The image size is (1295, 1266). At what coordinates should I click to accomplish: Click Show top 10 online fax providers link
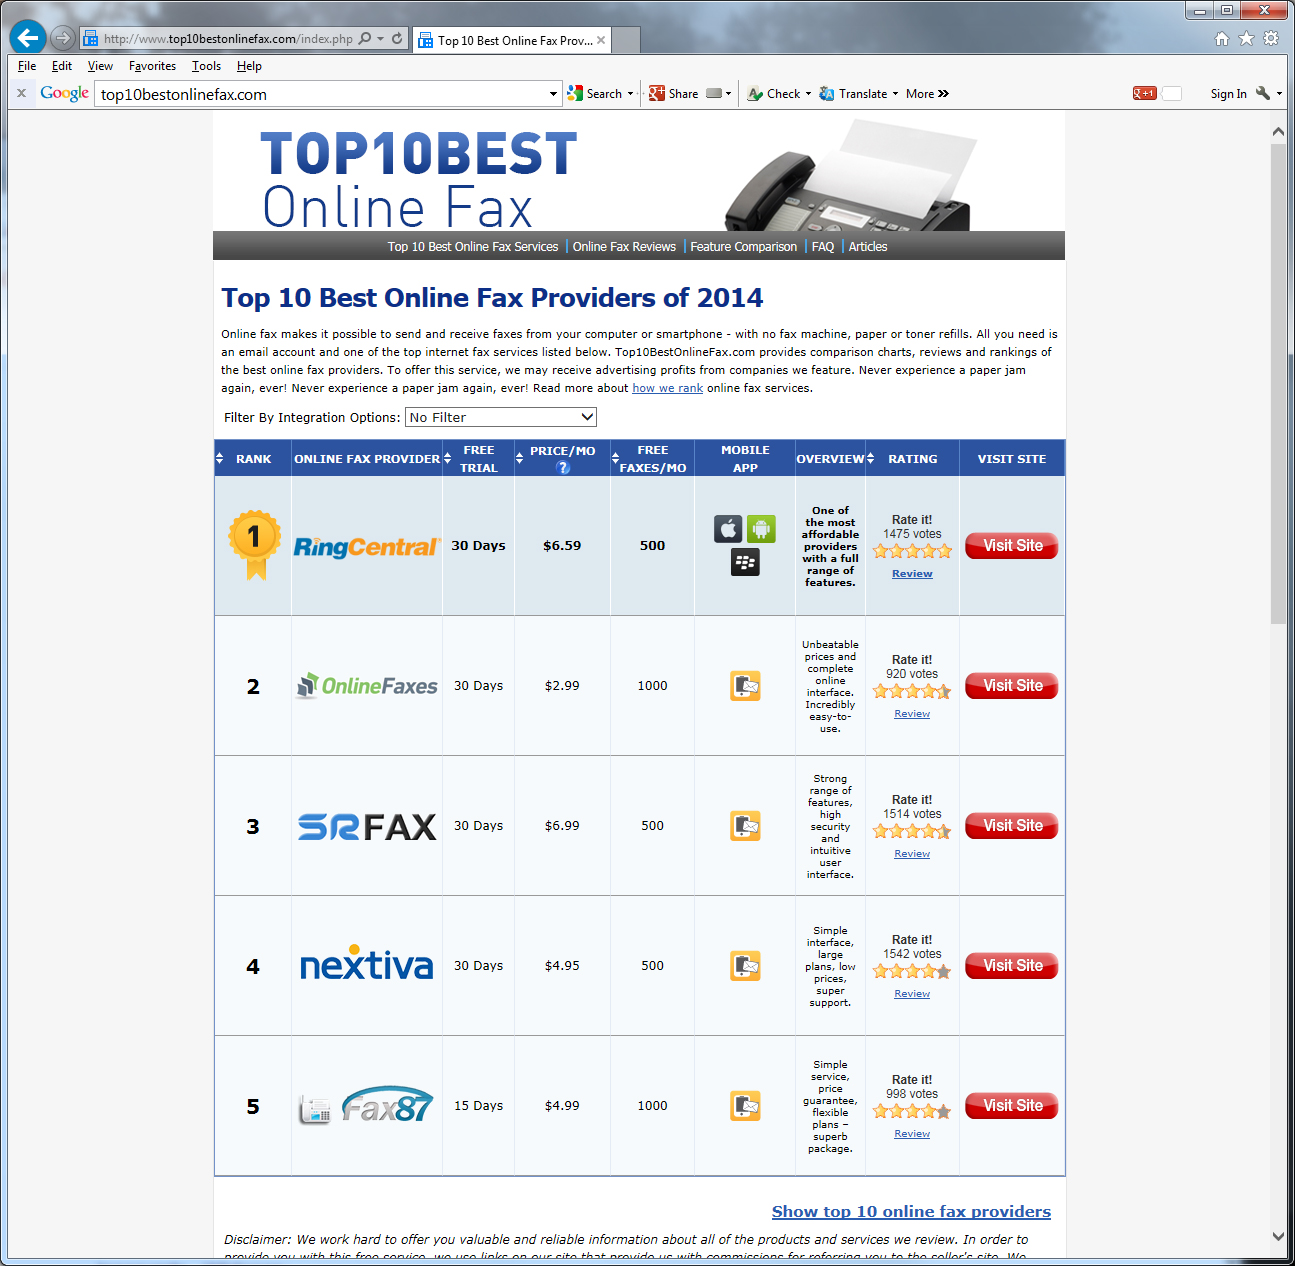click(911, 1211)
